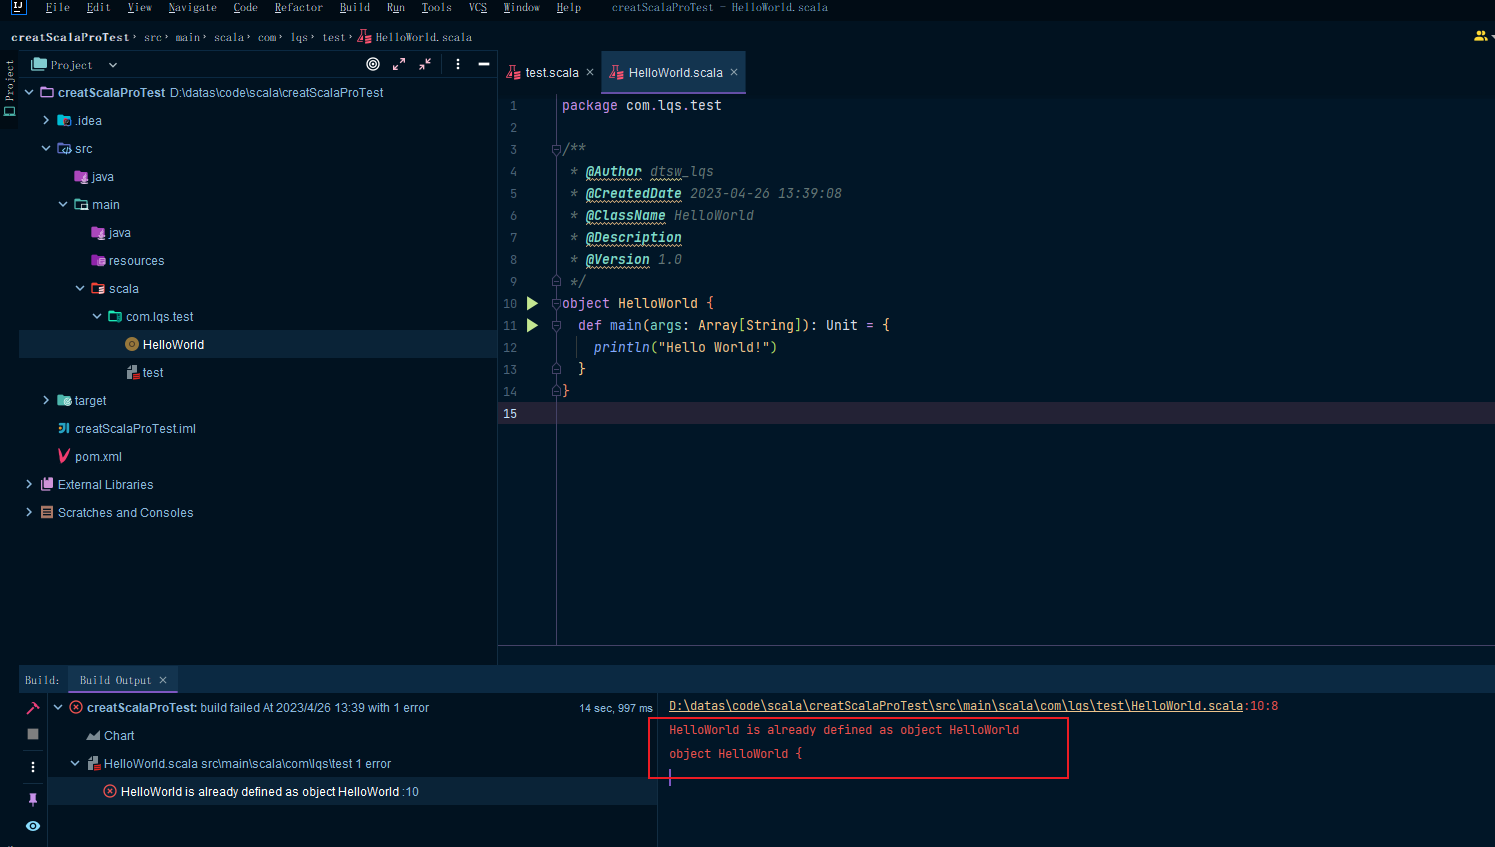Screen dimensions: 1495x847
Task: Click Expand All icon in Project panel
Action: (399, 64)
